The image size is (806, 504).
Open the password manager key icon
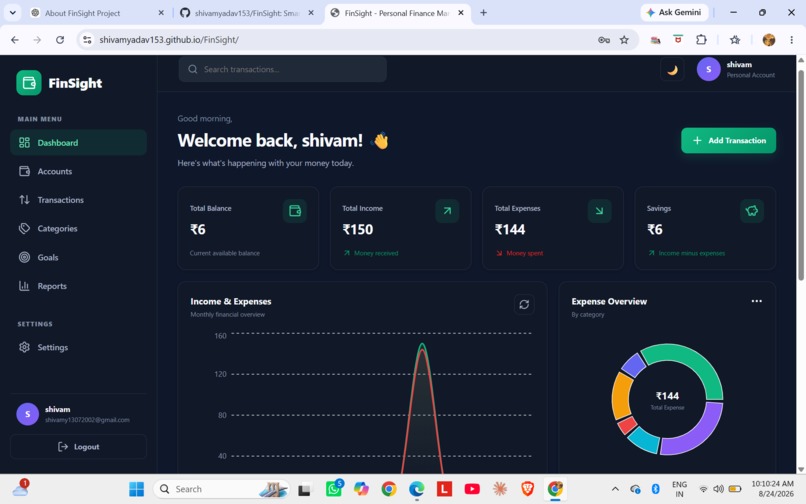click(x=604, y=40)
